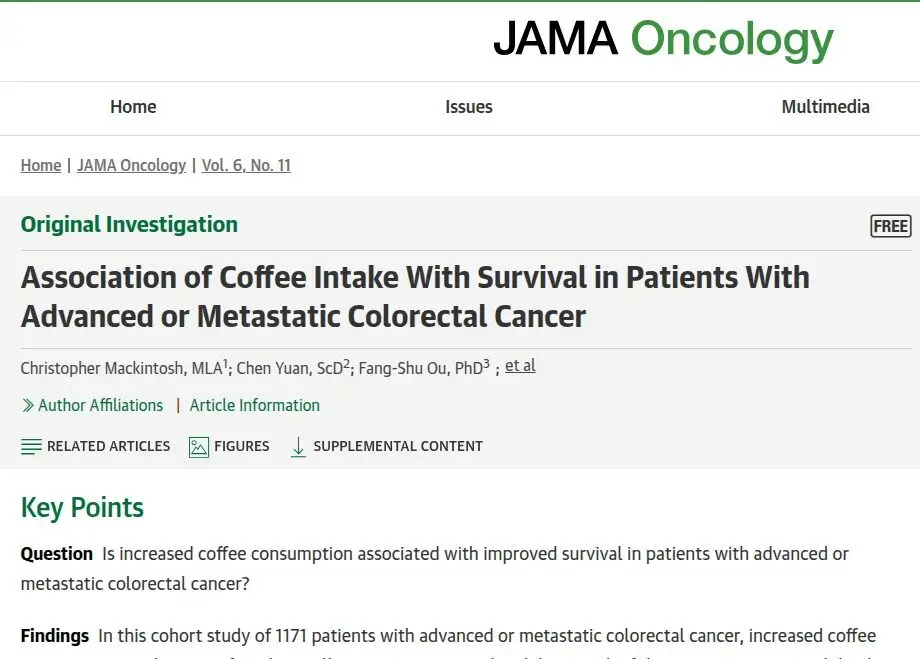Expand the full author list via et al
The height and width of the screenshot is (659, 920).
pyautogui.click(x=520, y=366)
